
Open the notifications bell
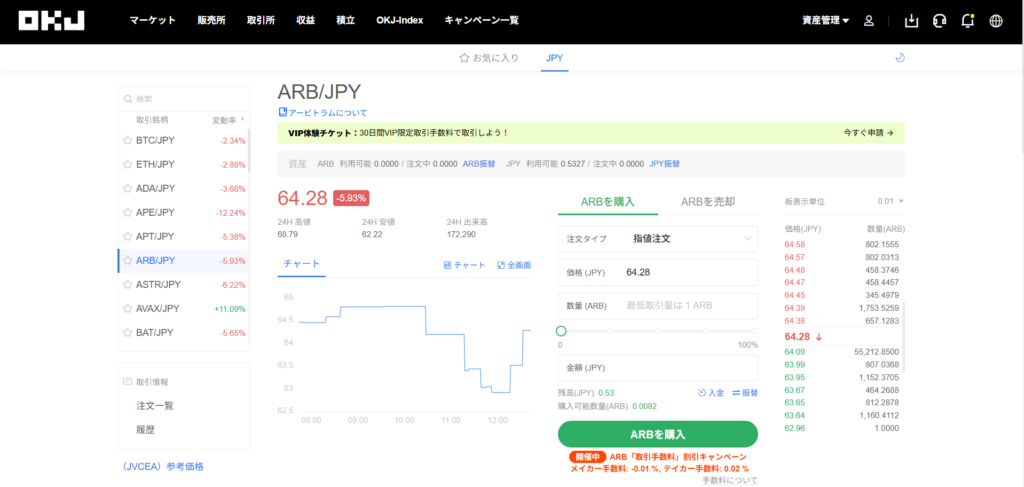967,21
